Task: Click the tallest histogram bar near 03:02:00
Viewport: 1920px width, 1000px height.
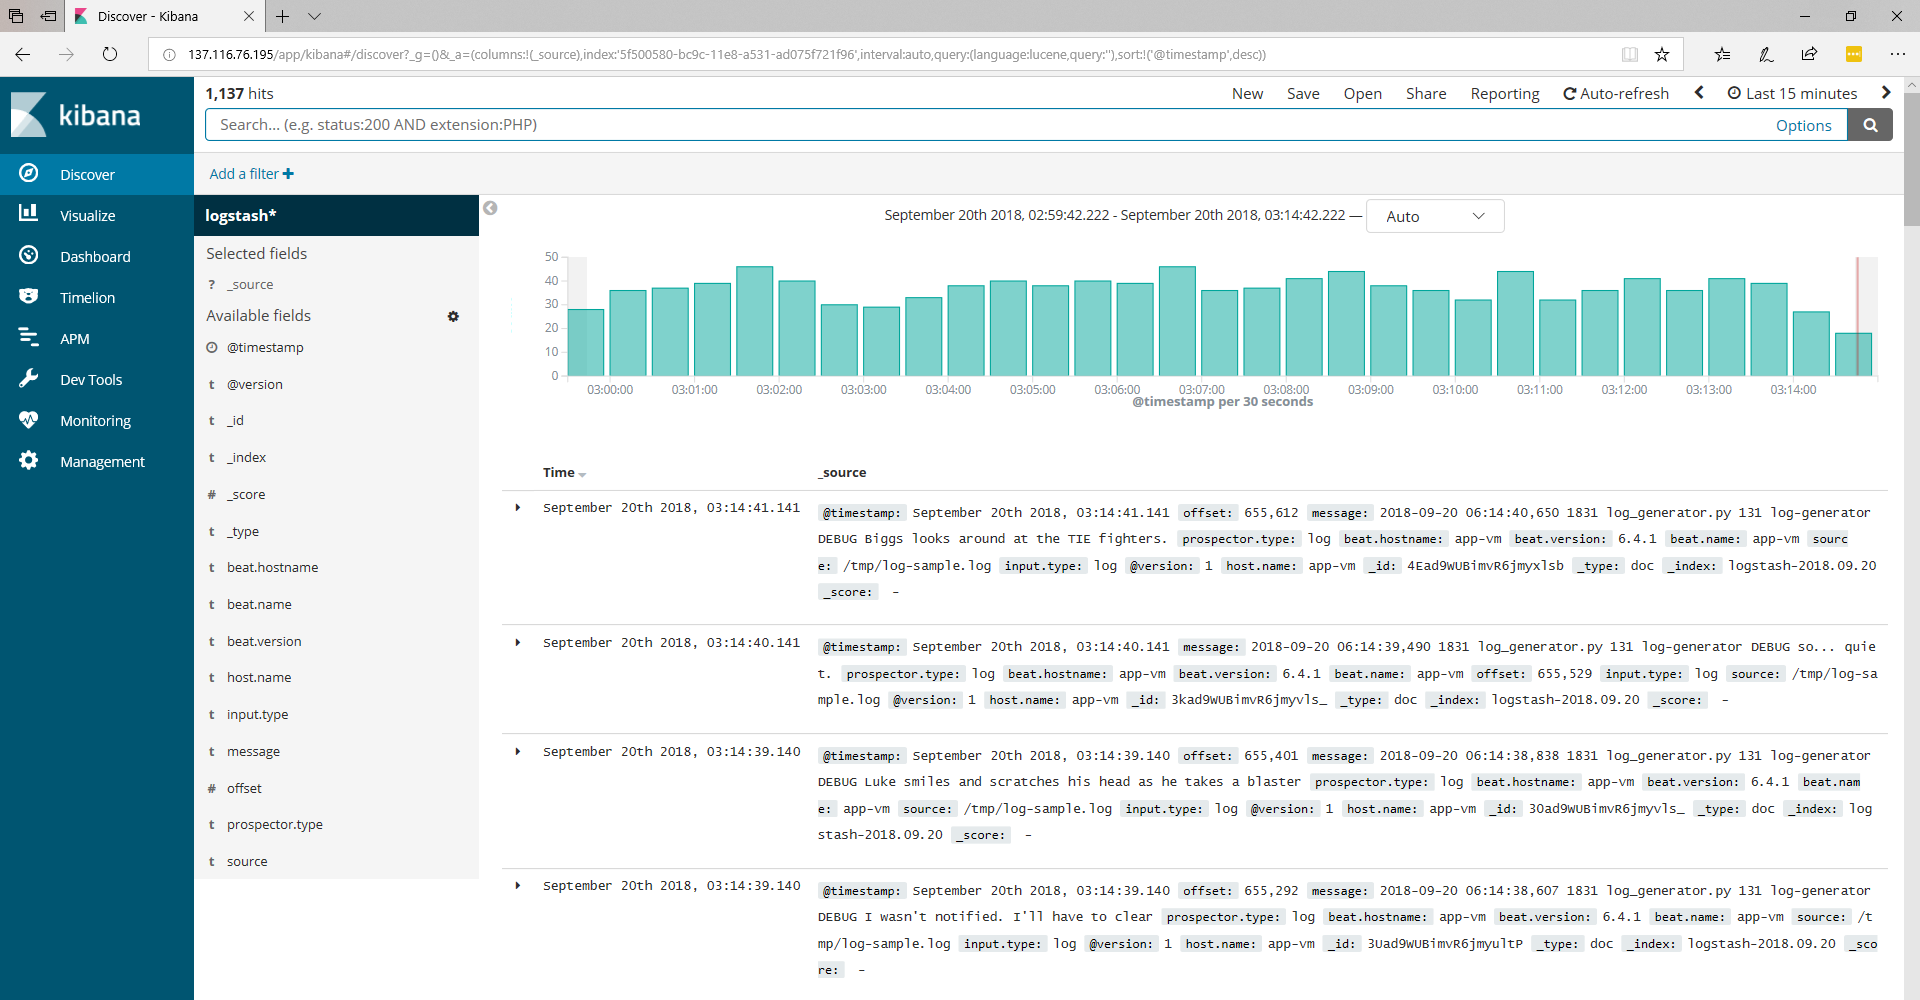Action: click(x=754, y=321)
